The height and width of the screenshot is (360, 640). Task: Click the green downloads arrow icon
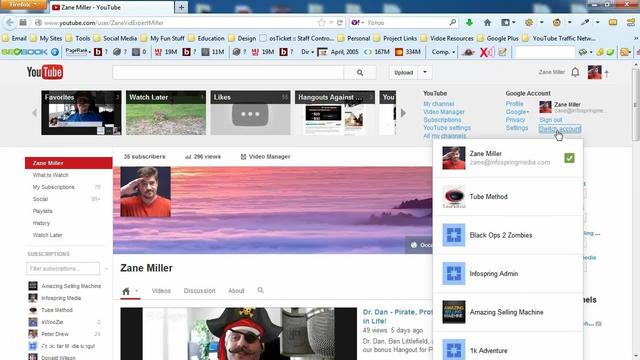coord(469,23)
